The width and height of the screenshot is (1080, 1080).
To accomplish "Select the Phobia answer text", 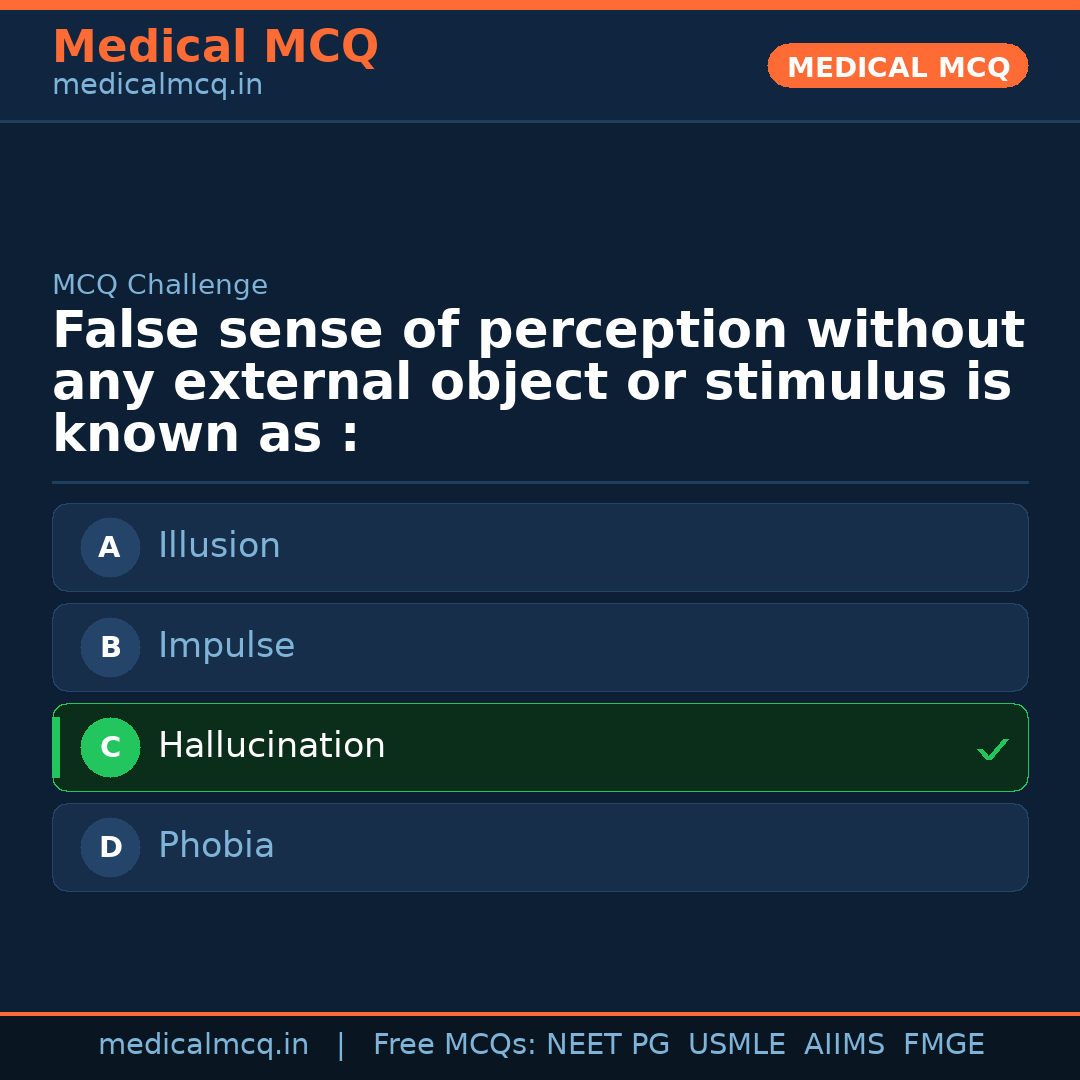I will [216, 846].
